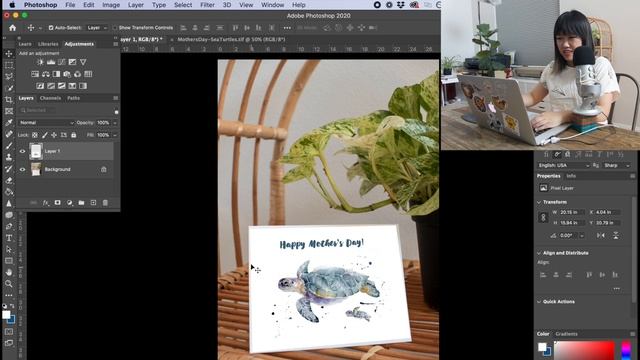
Task: Open the MothersDay-SeaTurtles document tab
Action: click(x=231, y=40)
